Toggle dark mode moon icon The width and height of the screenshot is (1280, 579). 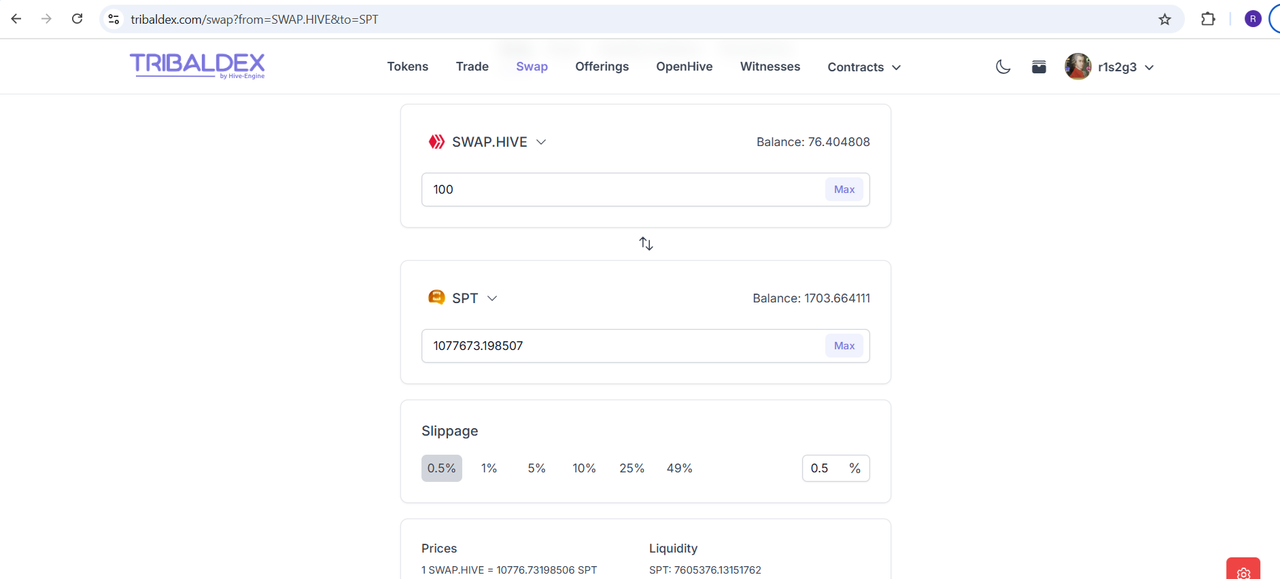tap(1003, 67)
